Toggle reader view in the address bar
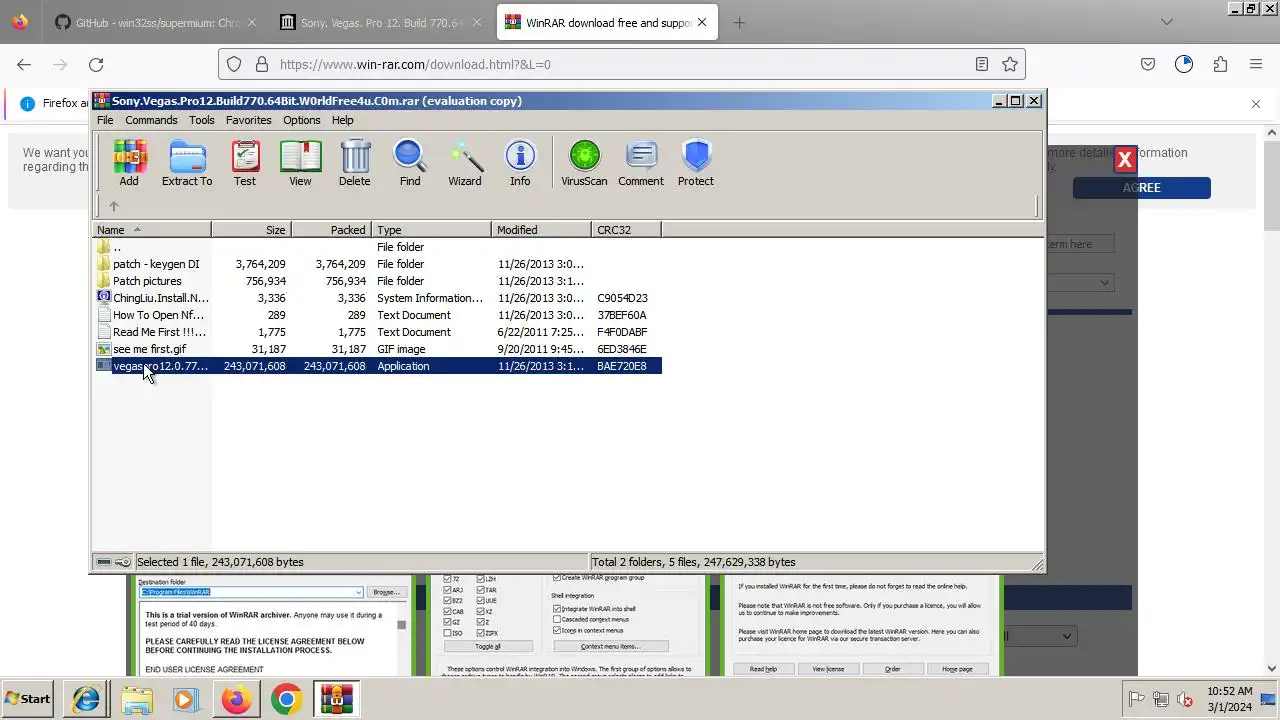The height and width of the screenshot is (720, 1280). click(982, 64)
